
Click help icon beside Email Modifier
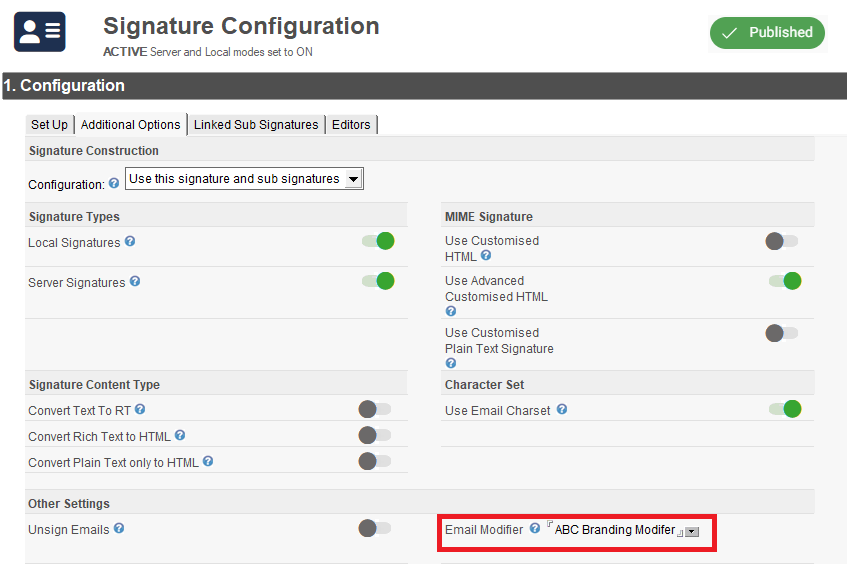pyautogui.click(x=535, y=528)
